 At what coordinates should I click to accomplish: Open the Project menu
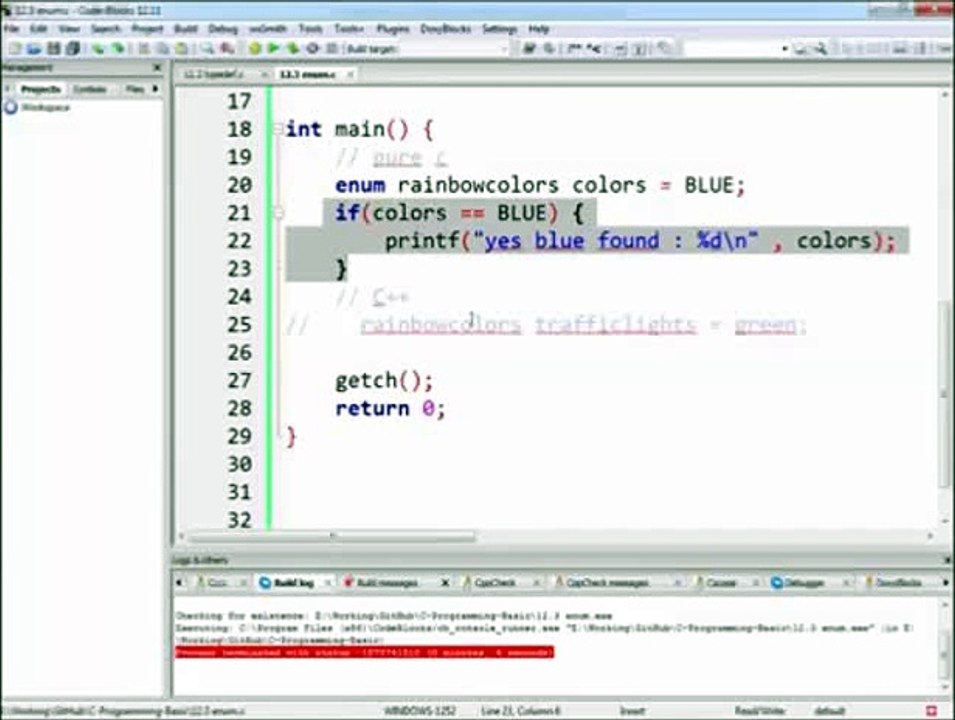click(147, 29)
